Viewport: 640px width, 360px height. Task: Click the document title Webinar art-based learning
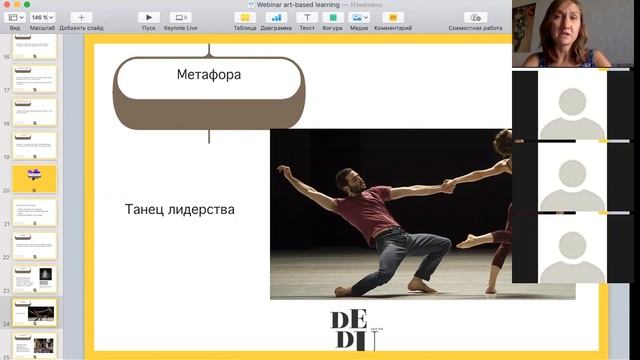298,5
